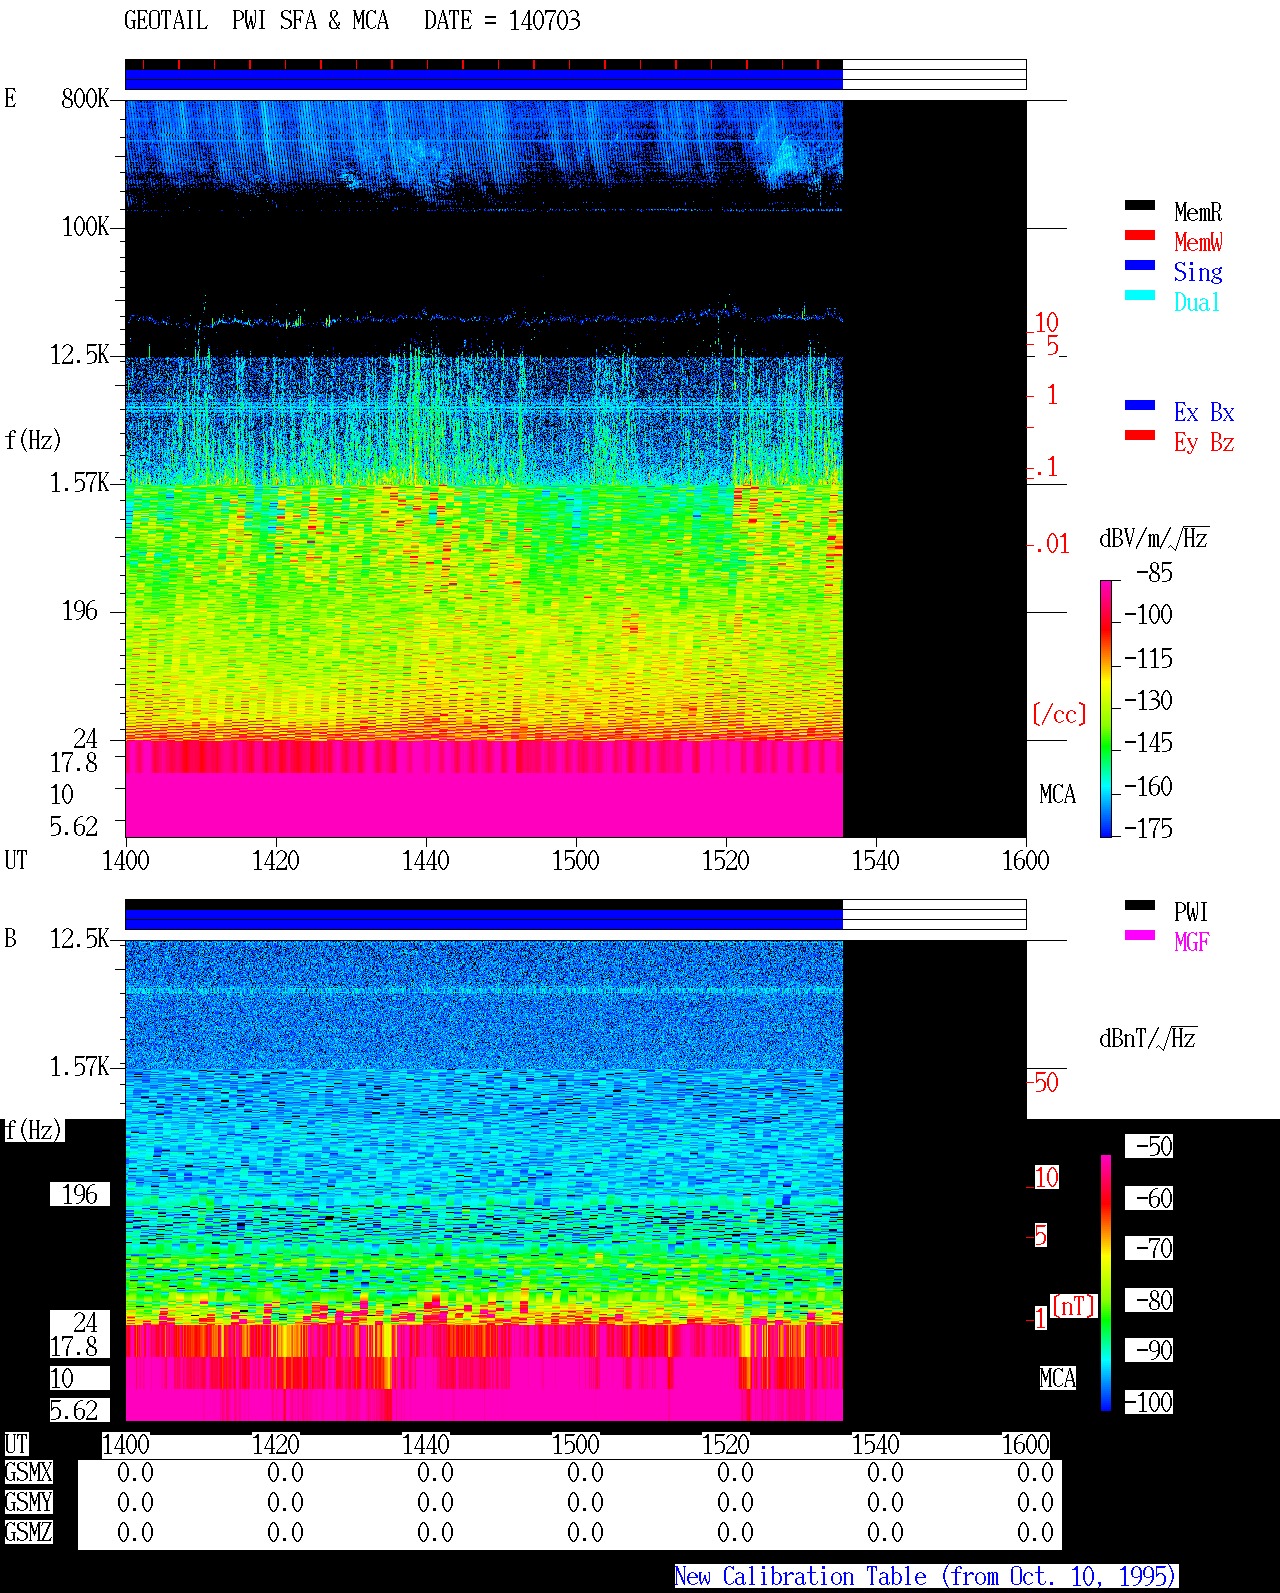Click the 800K frequency axis label
1280x1593 pixels.
(85, 99)
